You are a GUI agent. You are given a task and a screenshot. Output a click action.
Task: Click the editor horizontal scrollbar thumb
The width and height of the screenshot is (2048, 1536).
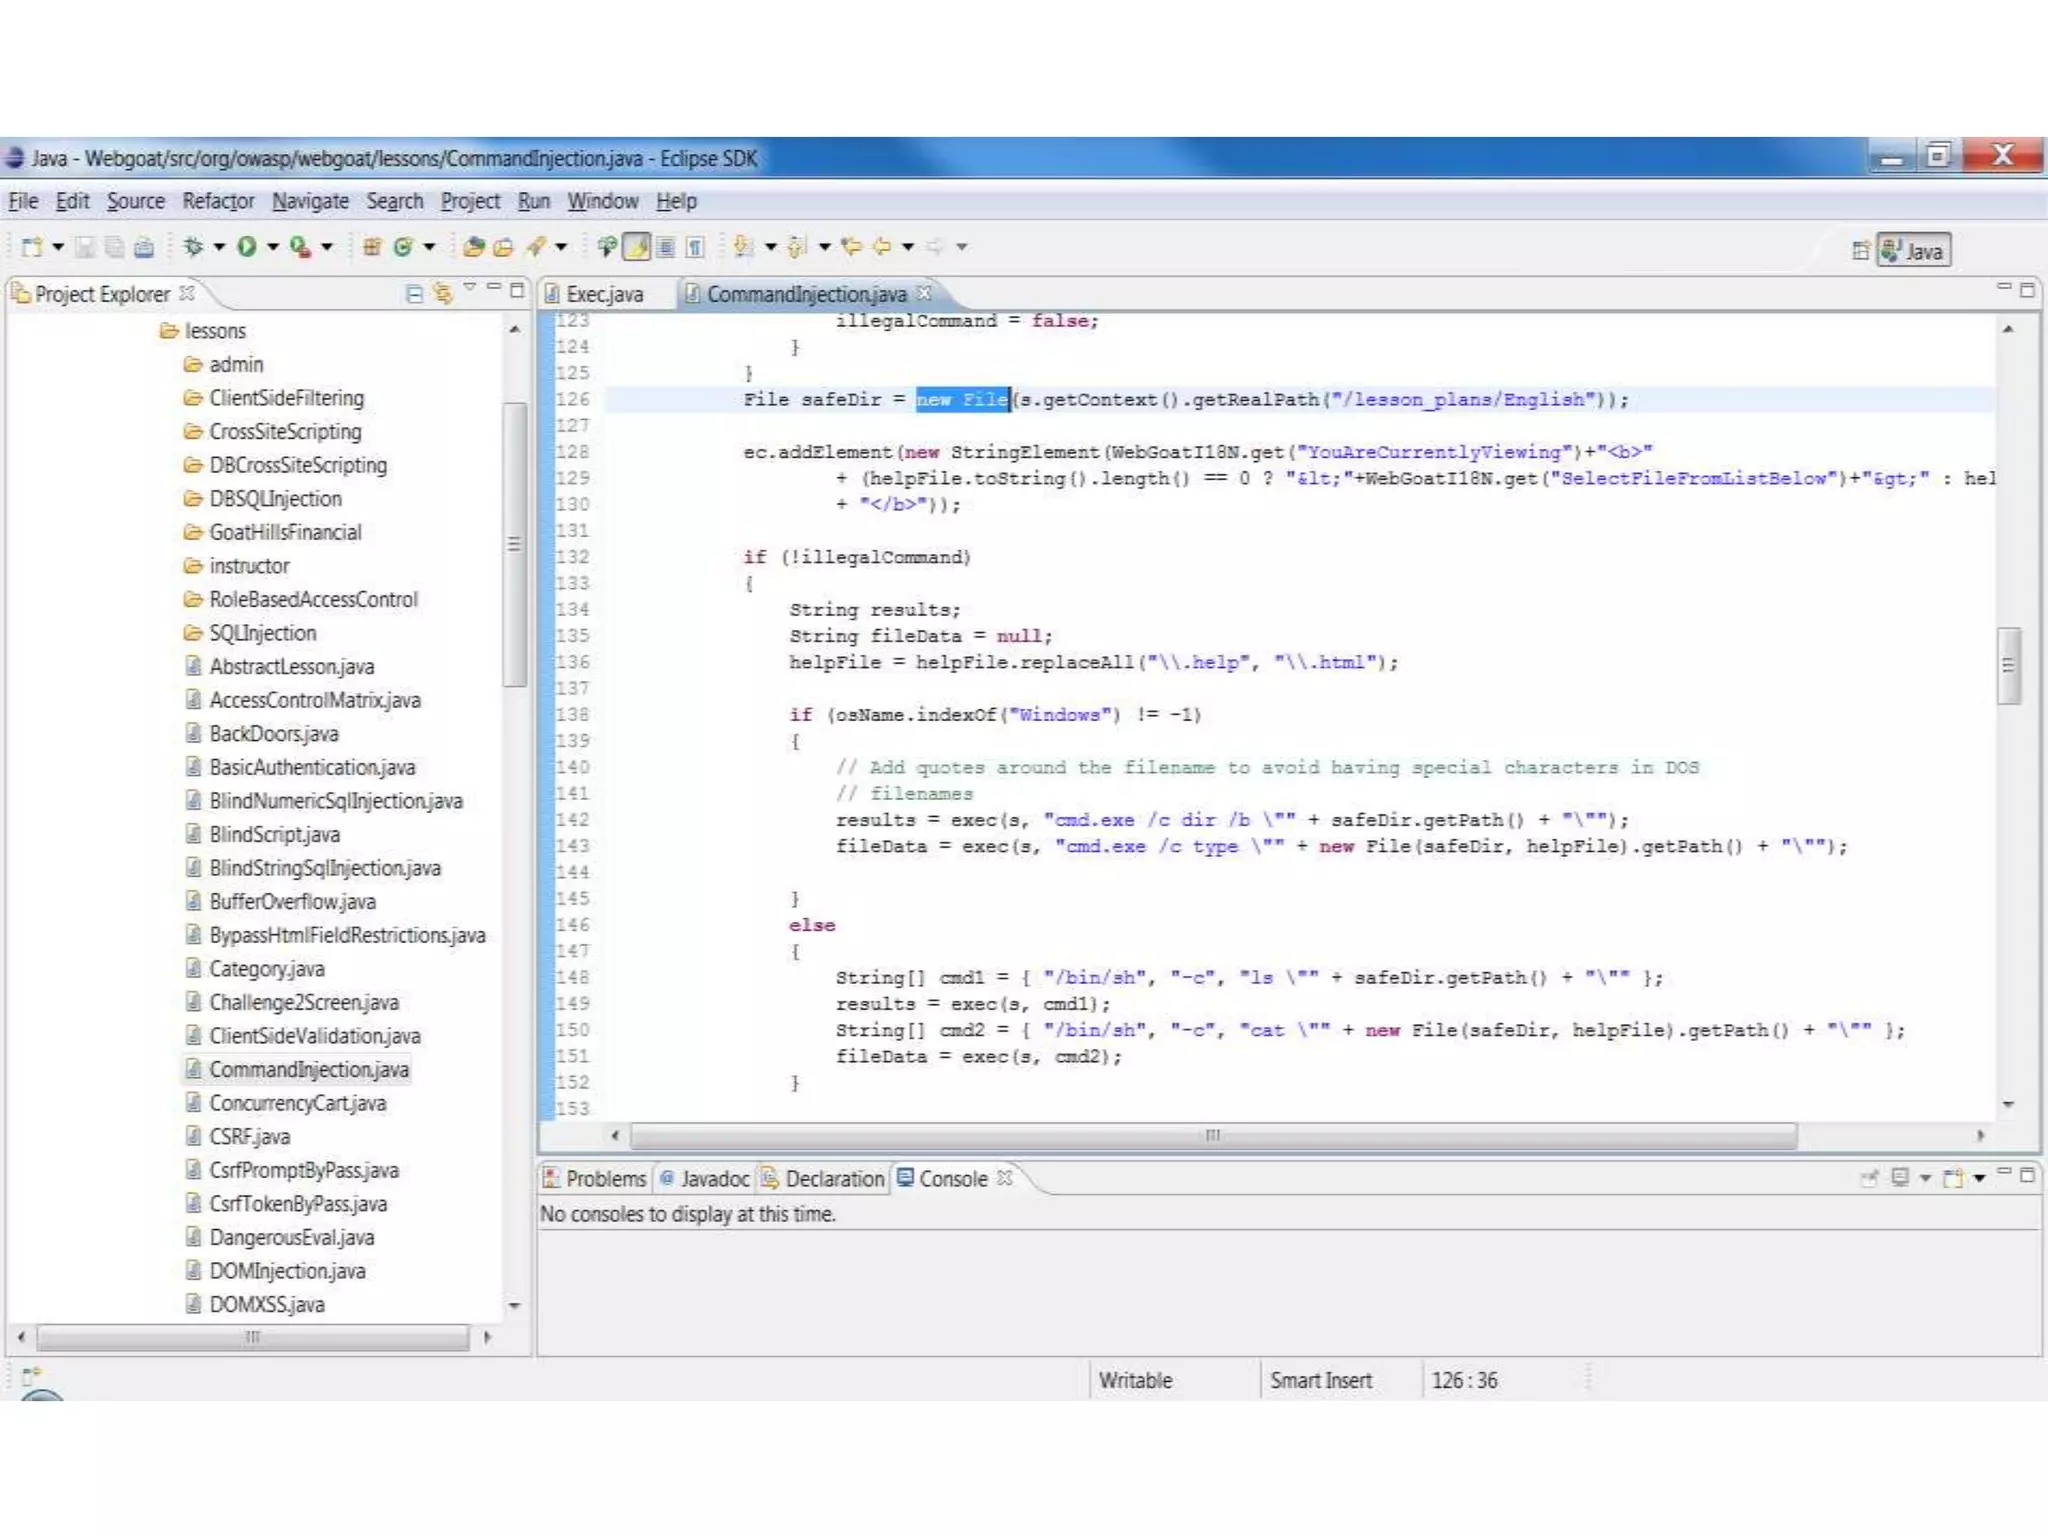pyautogui.click(x=1212, y=1135)
